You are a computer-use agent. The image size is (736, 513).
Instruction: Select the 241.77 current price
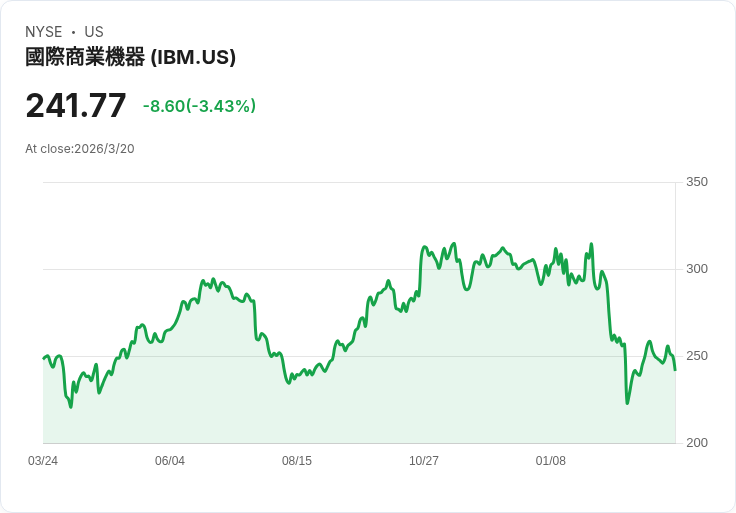pyautogui.click(x=76, y=106)
